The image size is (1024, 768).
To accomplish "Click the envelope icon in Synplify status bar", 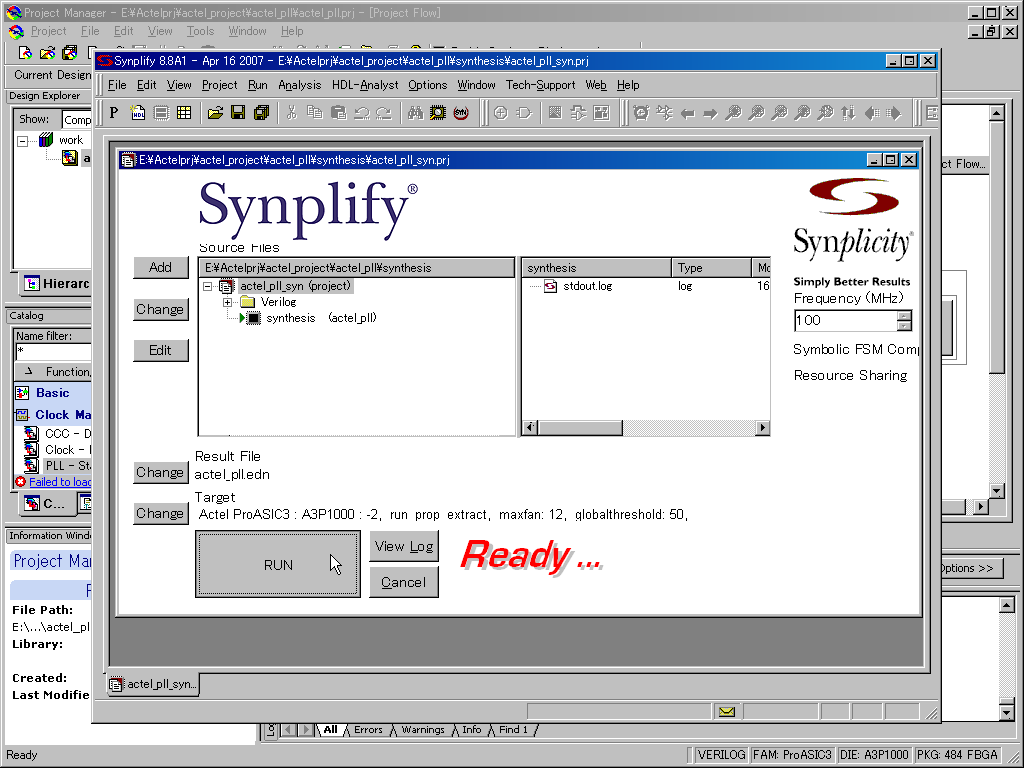I will coord(726,712).
